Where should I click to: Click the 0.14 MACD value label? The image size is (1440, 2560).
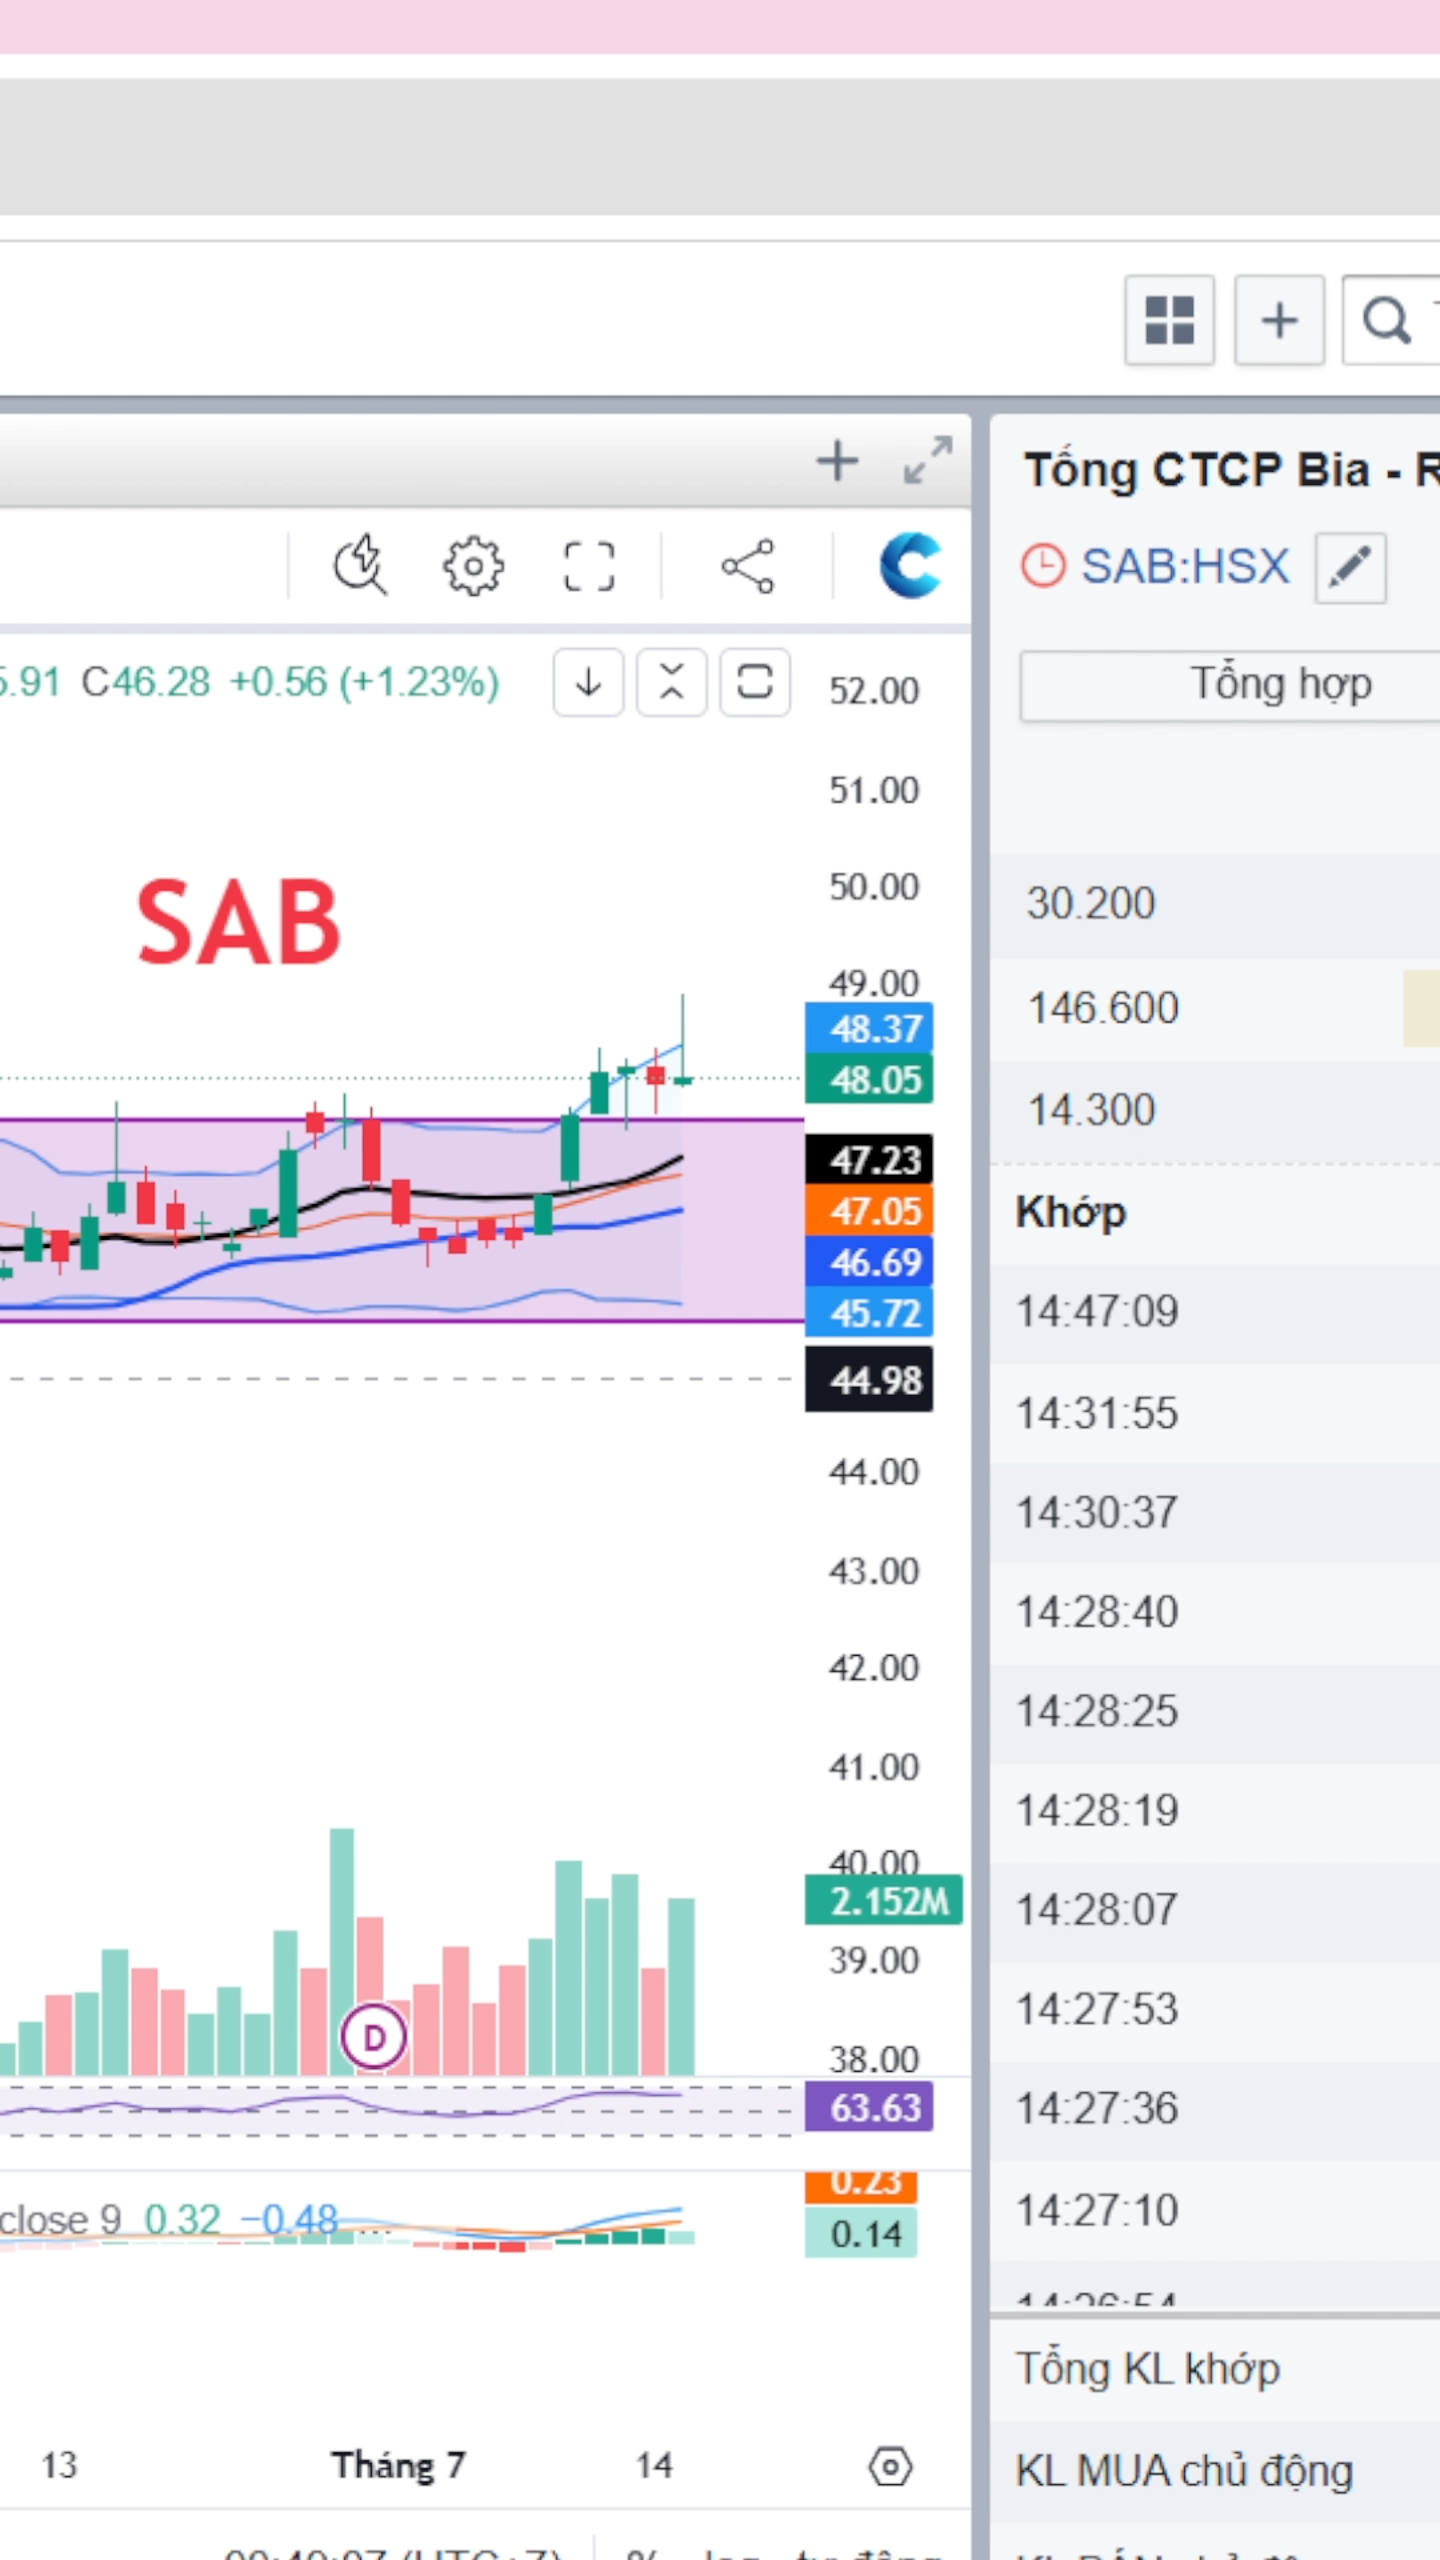(861, 2234)
